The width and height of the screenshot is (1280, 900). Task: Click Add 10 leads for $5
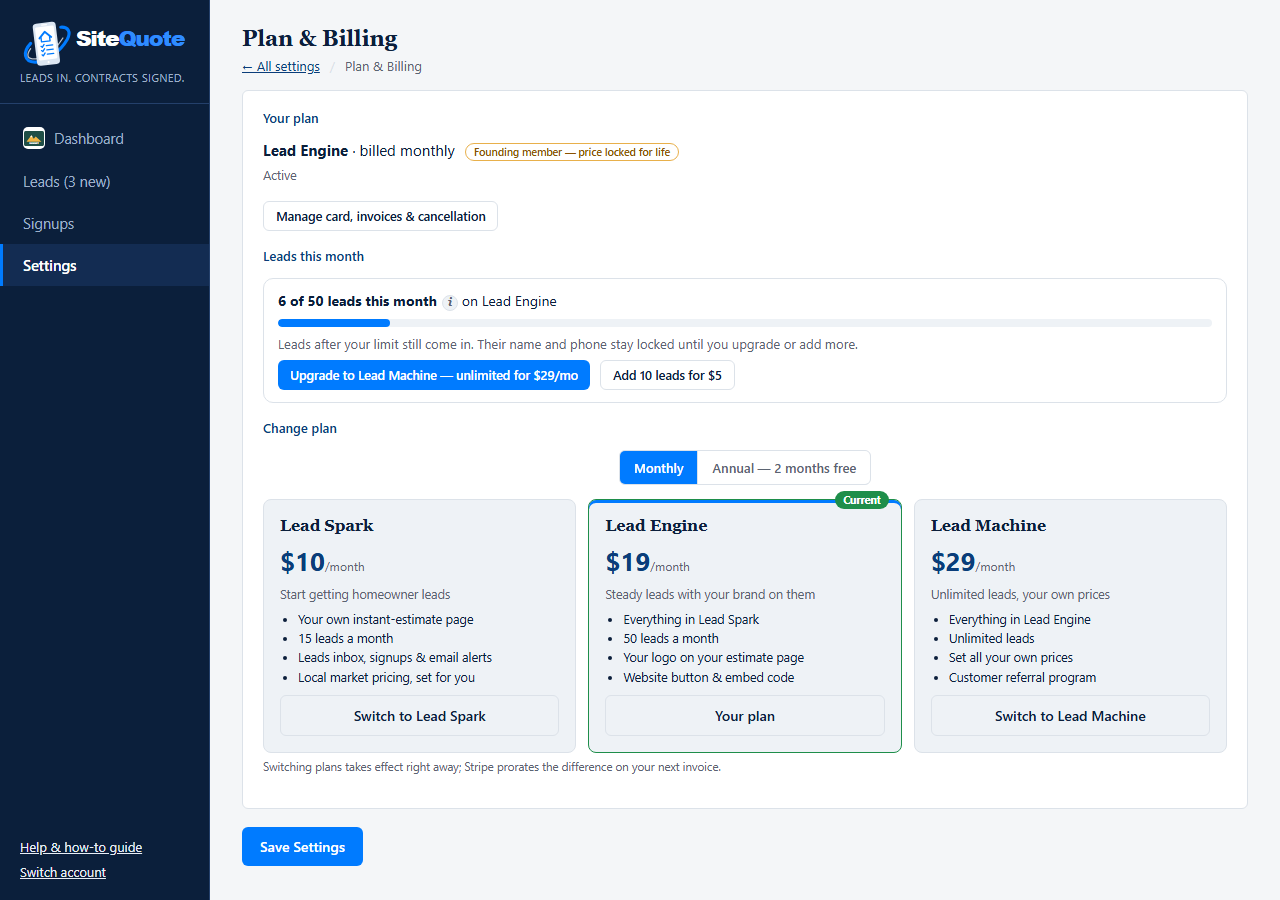667,375
